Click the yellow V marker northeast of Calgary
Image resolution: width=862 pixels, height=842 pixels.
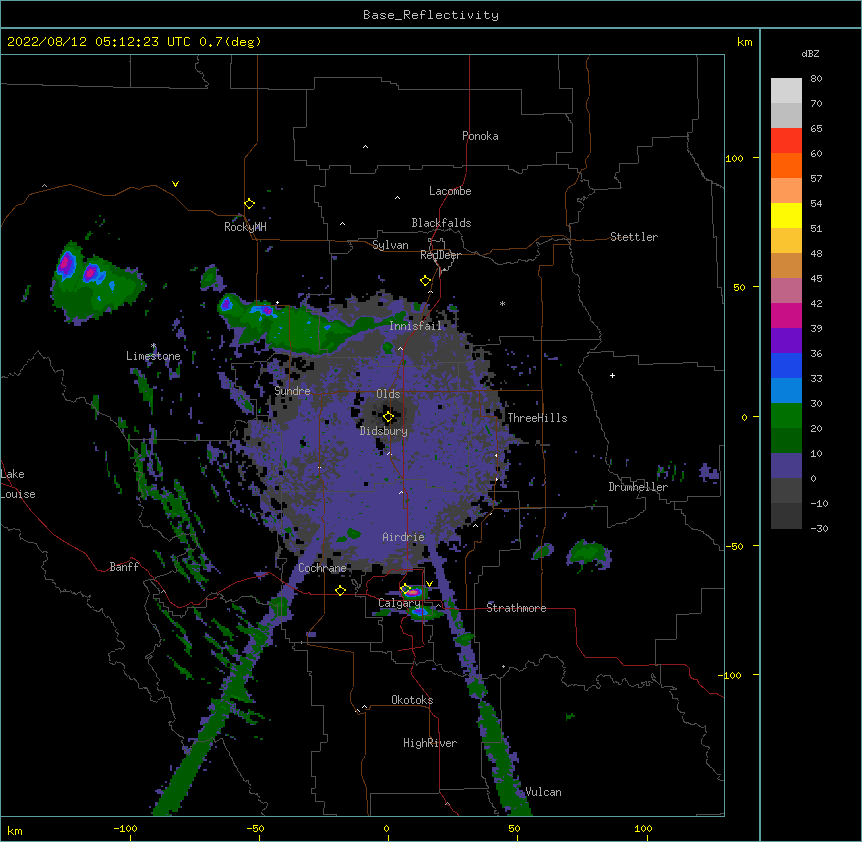point(429,584)
